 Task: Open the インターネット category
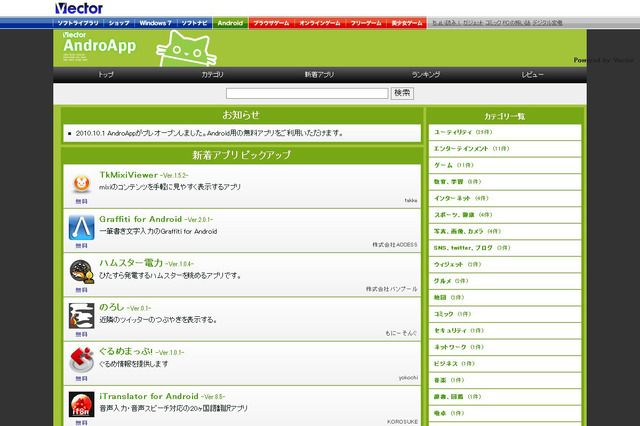[x=505, y=198]
